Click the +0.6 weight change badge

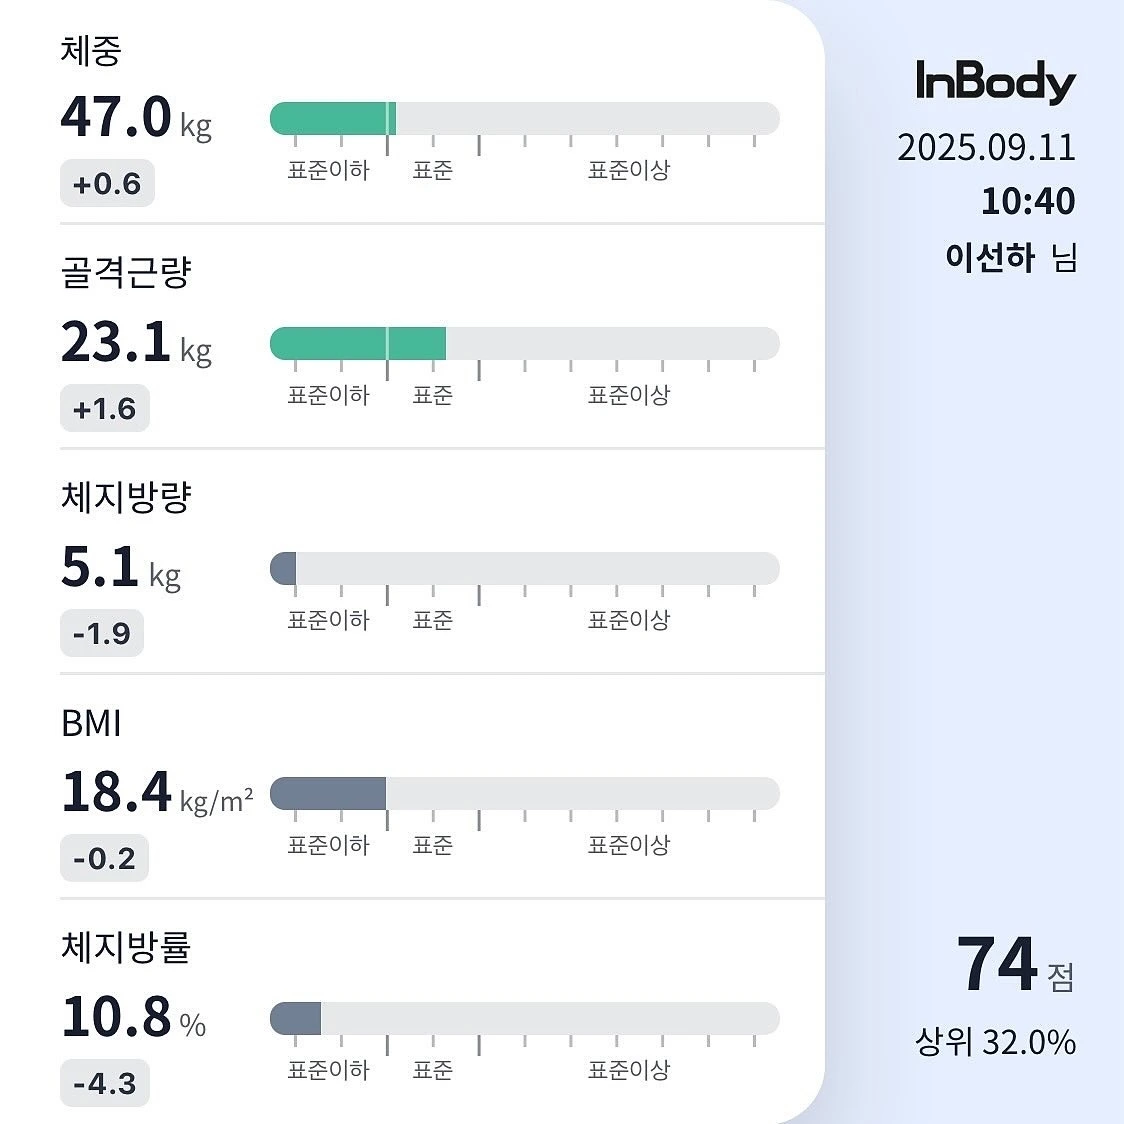point(107,184)
